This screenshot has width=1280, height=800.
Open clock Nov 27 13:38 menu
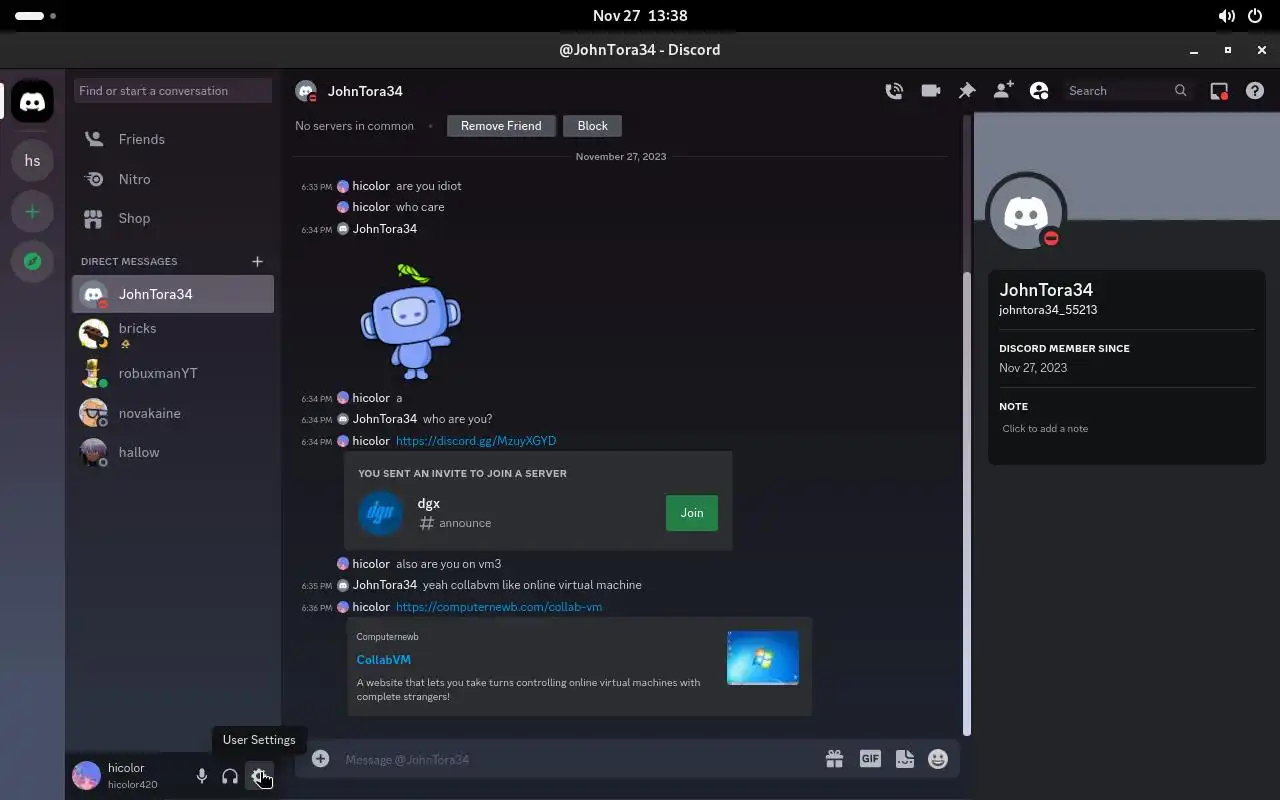pos(640,16)
